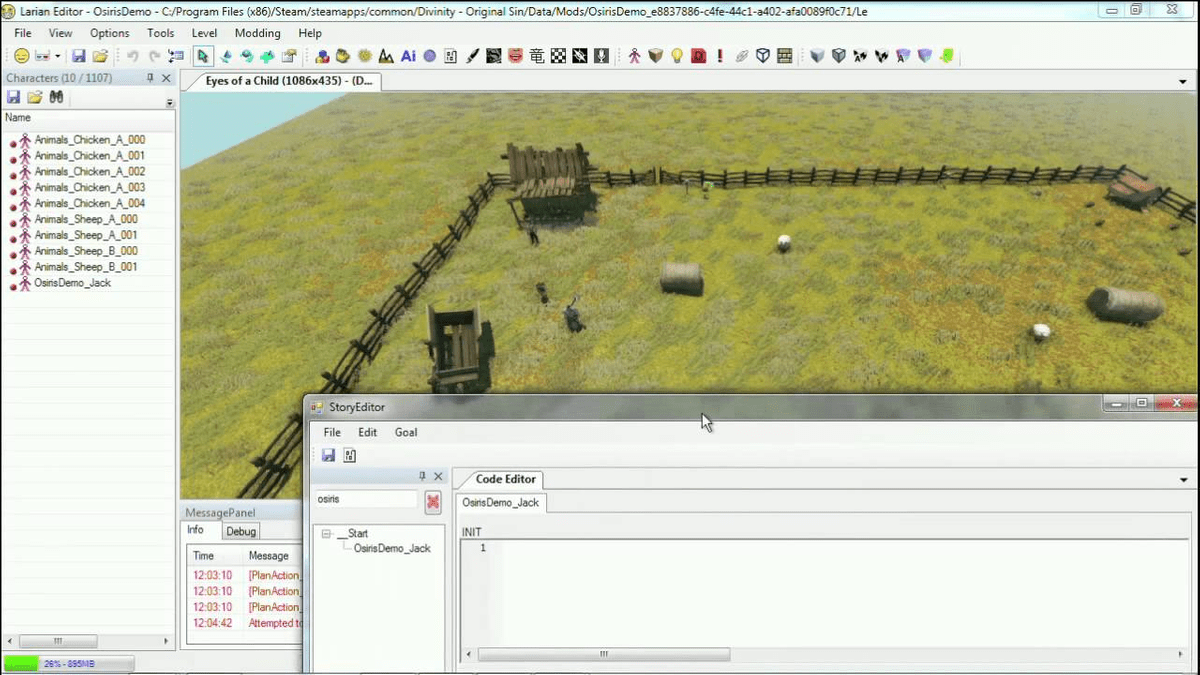The height and width of the screenshot is (675, 1200).
Task: Click the brick wall toolbar icon
Action: point(785,56)
